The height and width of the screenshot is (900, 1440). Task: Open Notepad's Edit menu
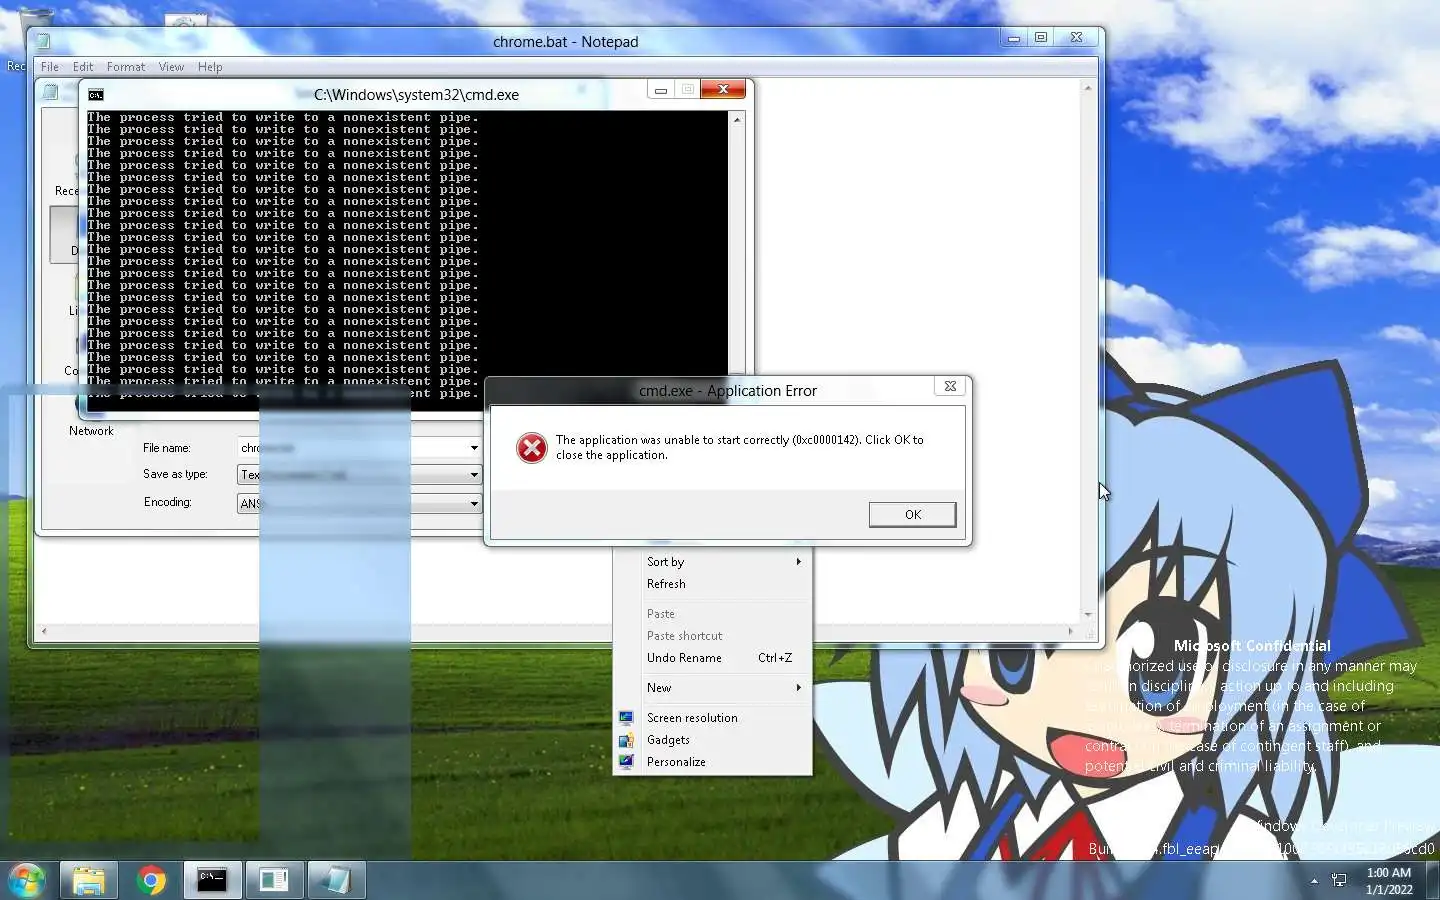pos(83,67)
